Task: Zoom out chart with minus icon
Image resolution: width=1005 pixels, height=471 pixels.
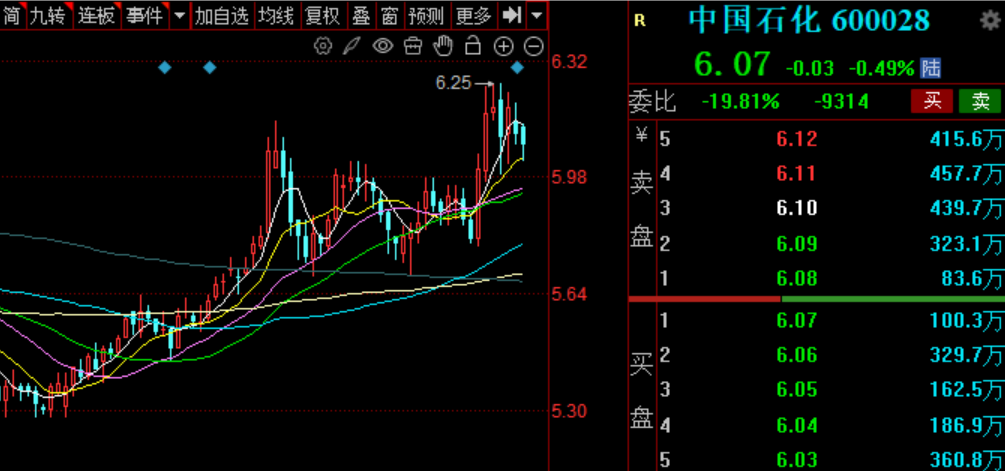Action: [533, 46]
